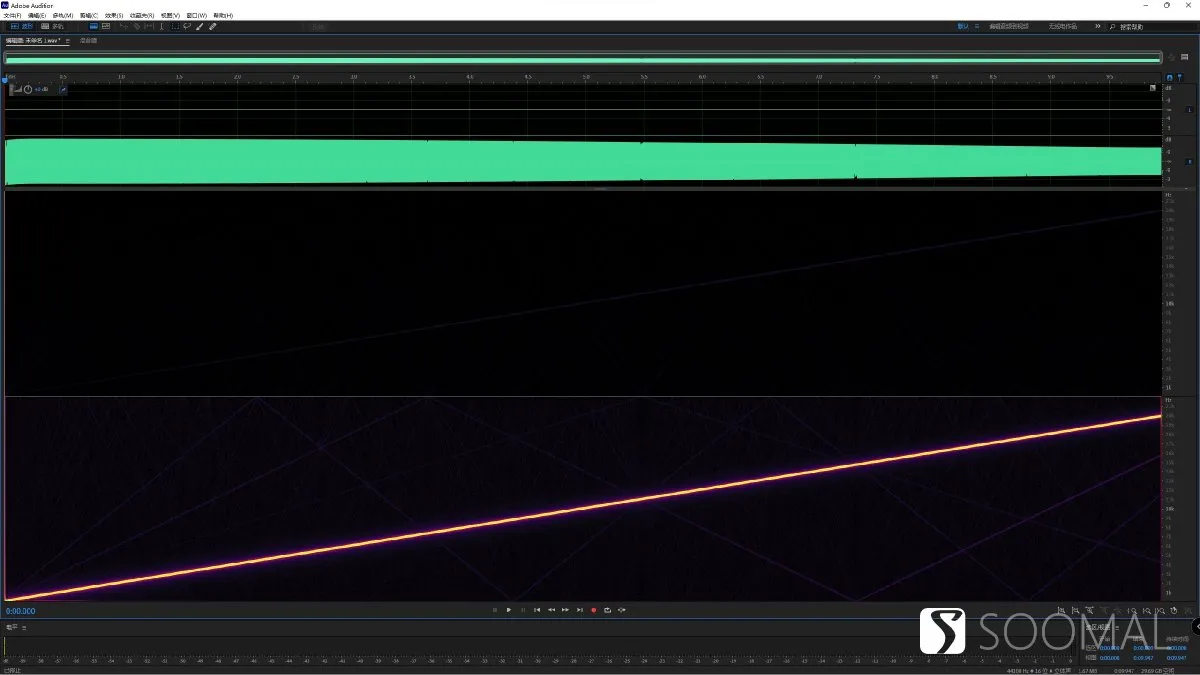Move playhead to previous marker
The image size is (1200, 675).
pyautogui.click(x=537, y=610)
